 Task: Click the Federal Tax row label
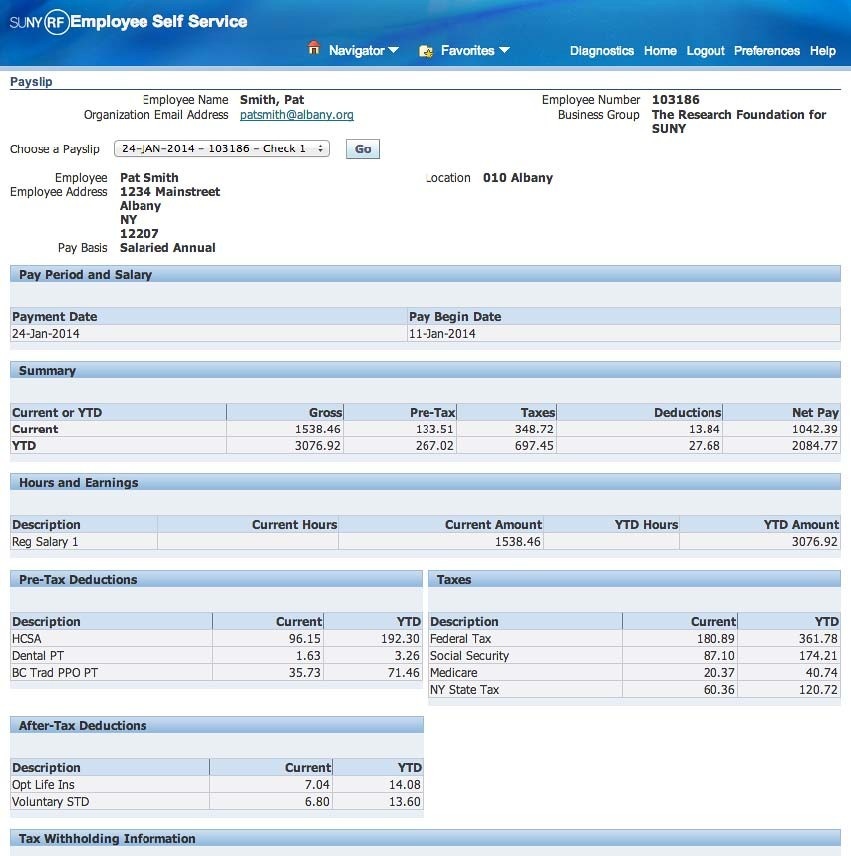point(460,639)
